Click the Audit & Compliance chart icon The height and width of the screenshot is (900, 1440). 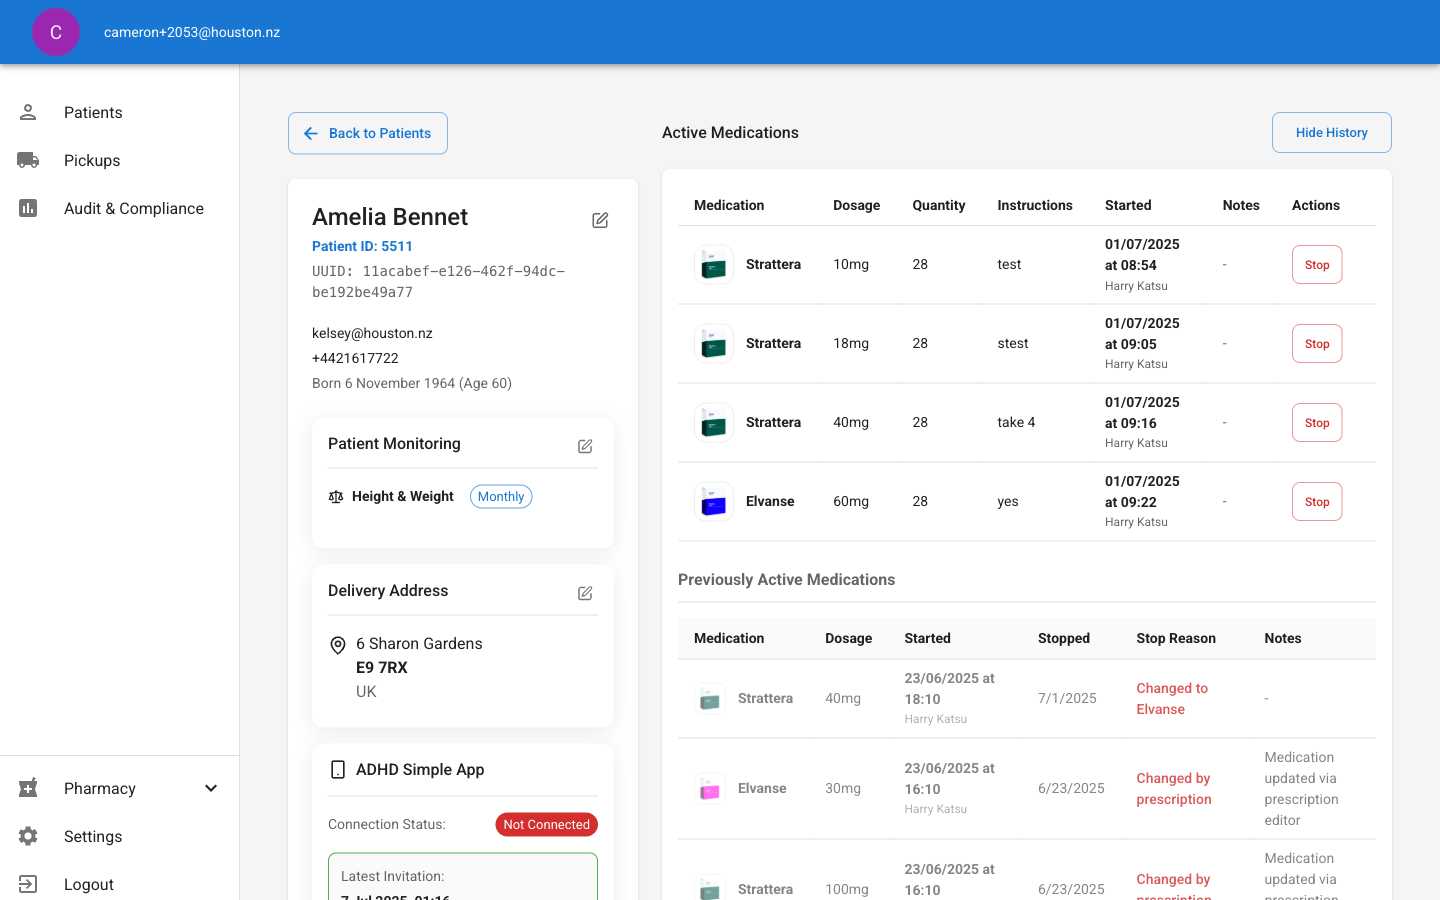28,208
